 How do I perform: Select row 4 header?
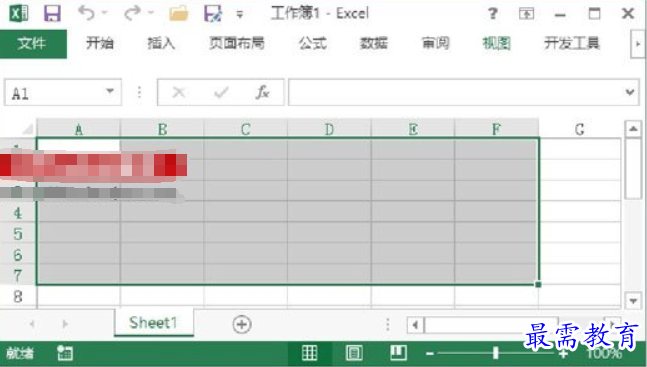pos(18,213)
